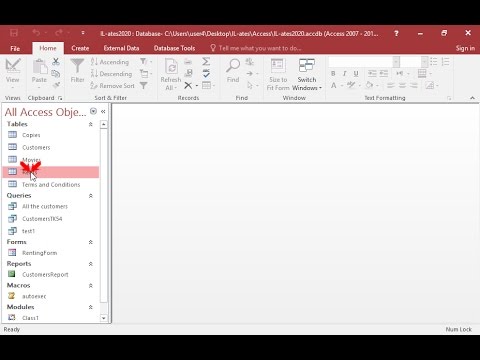The width and height of the screenshot is (480, 360).
Task: Click the CustomersReport report icon
Action: 12,274
